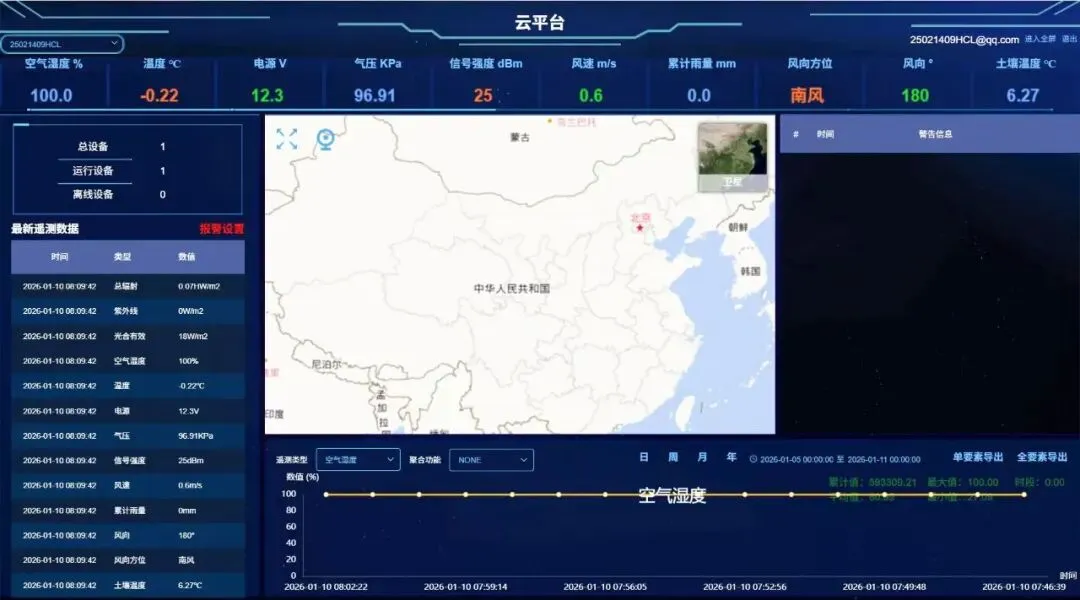Click the 电源 V value 12.3
Screen dimensions: 1080x600
click(267, 95)
